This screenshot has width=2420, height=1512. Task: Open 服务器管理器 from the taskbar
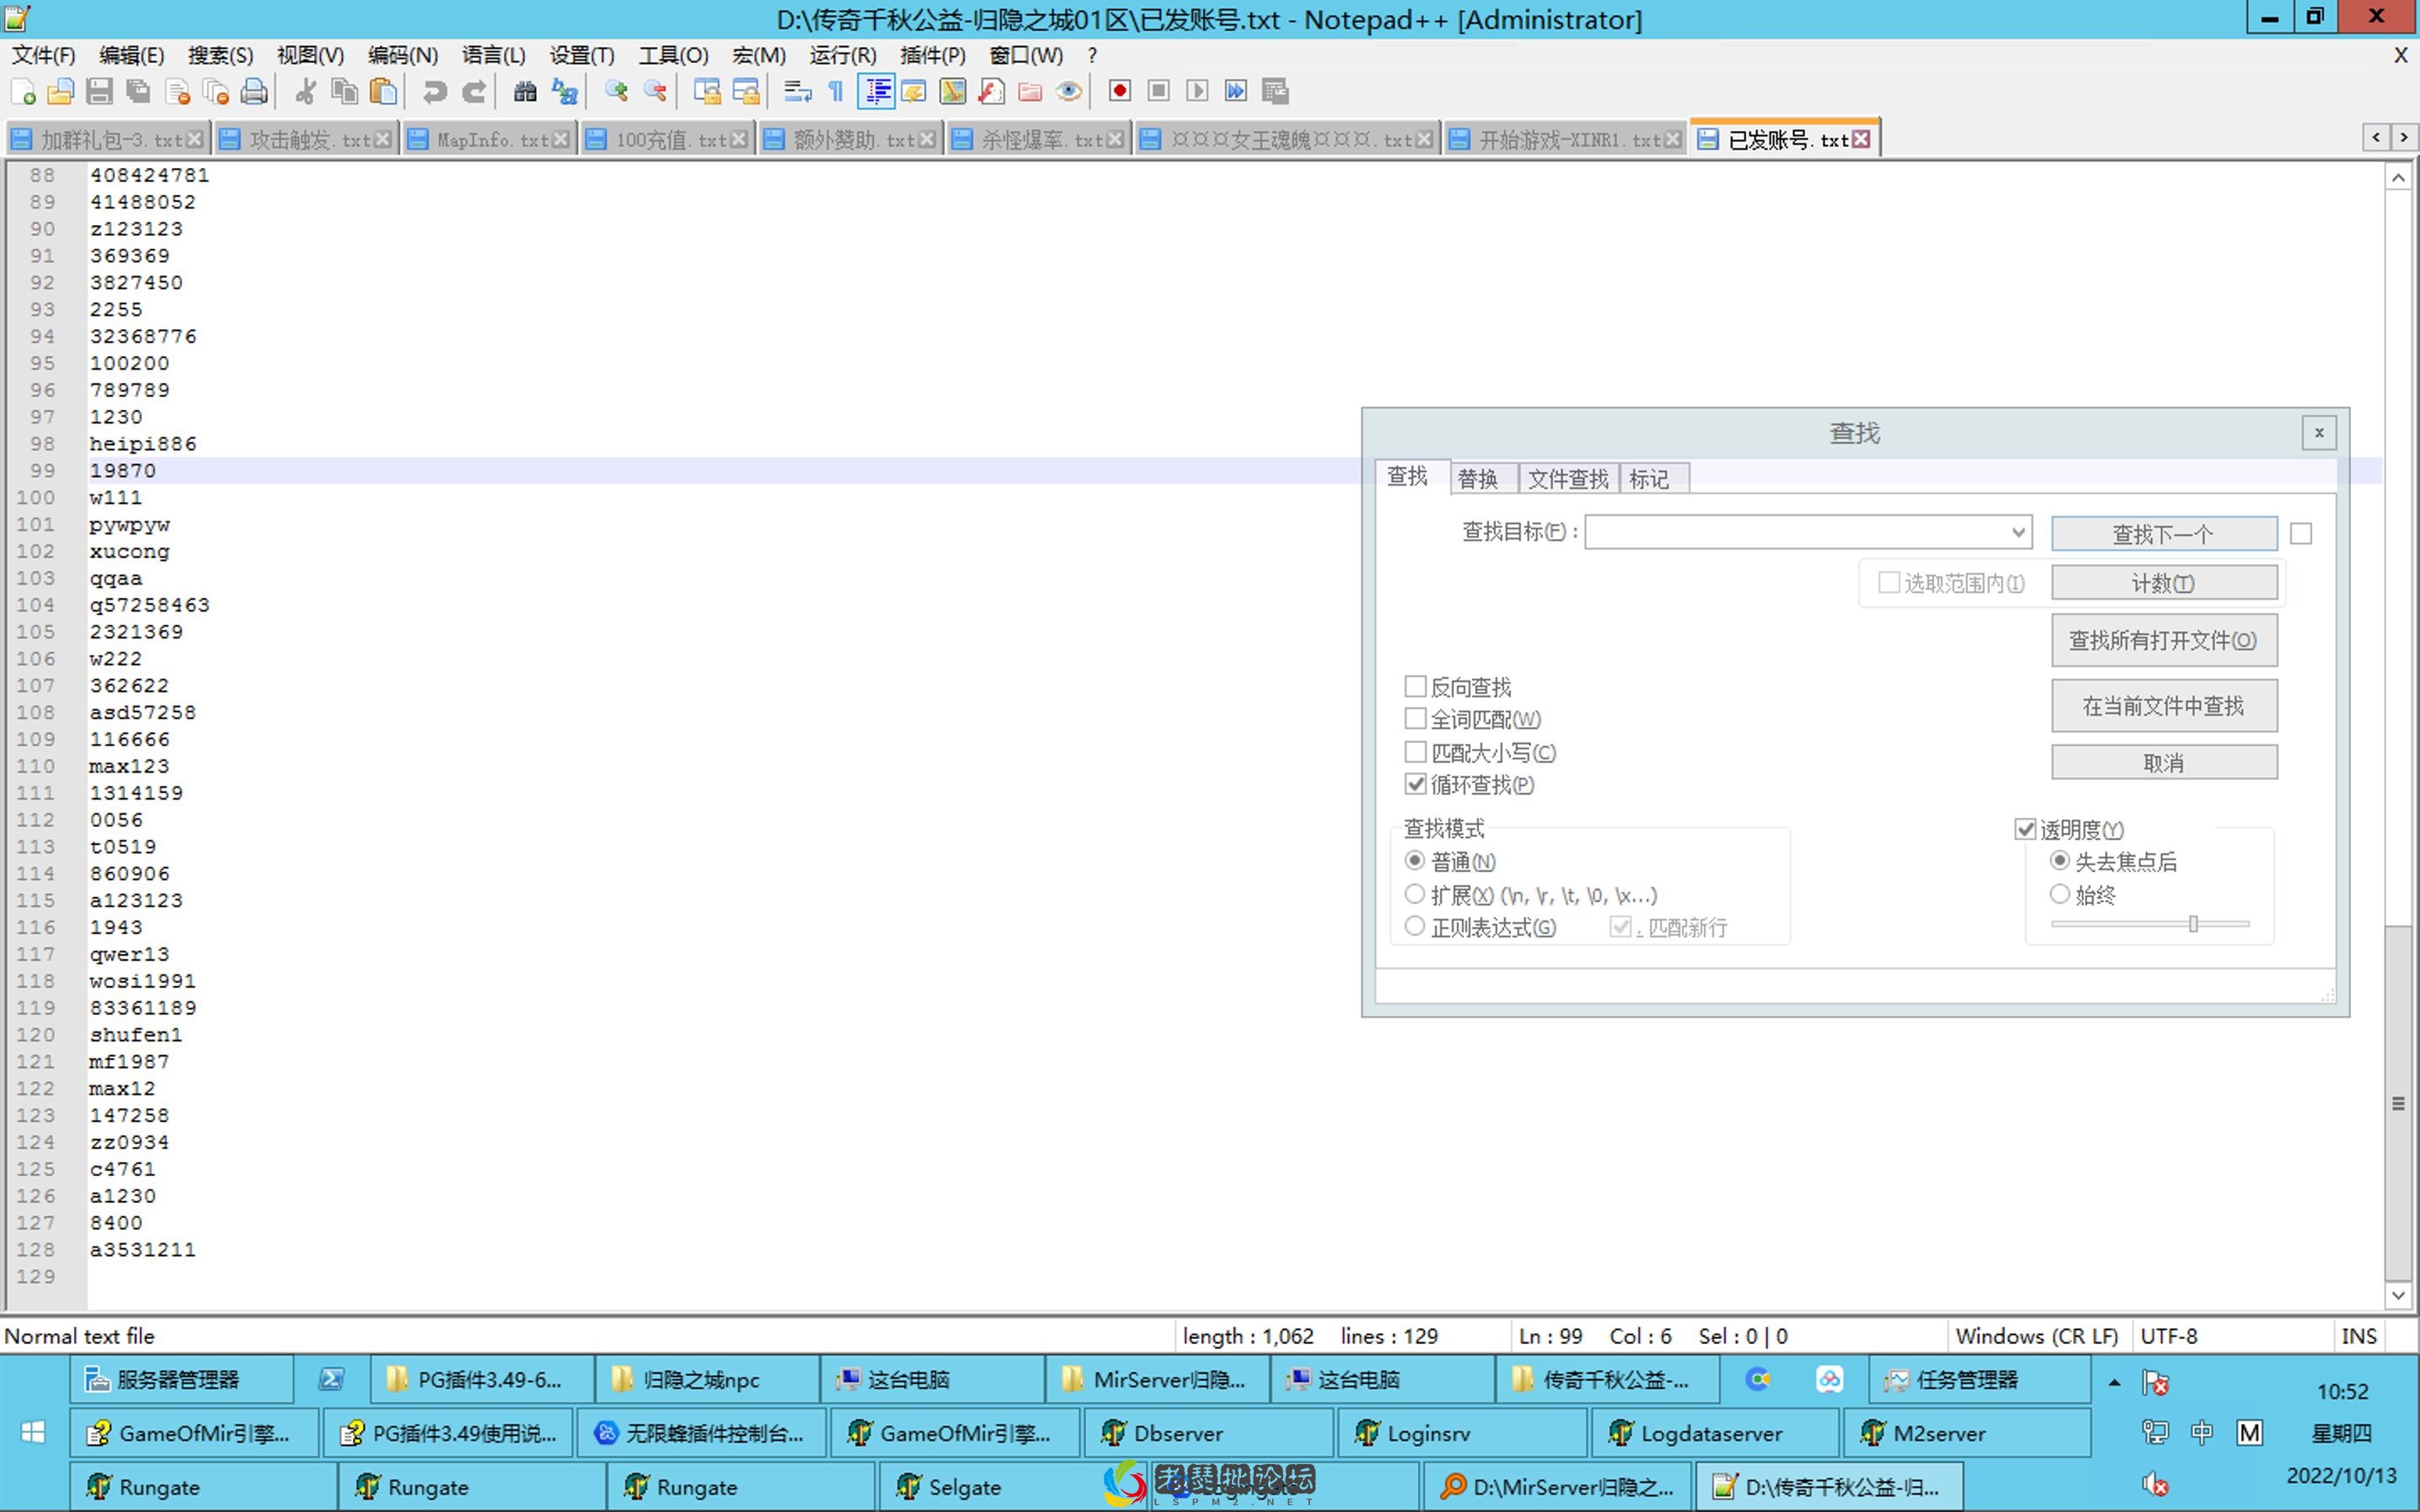(x=182, y=1380)
